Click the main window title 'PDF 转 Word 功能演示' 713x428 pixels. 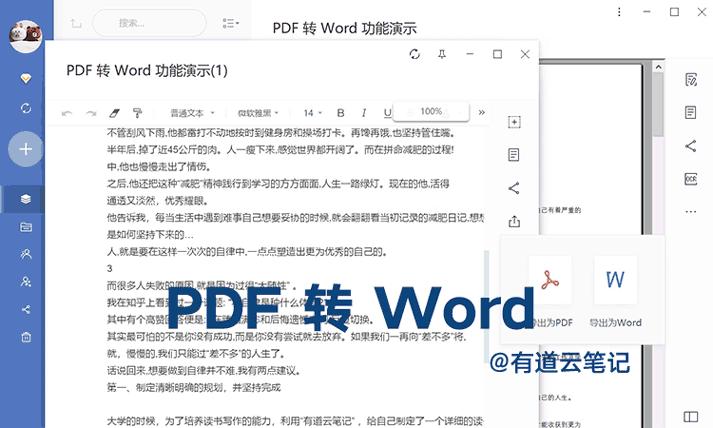344,28
